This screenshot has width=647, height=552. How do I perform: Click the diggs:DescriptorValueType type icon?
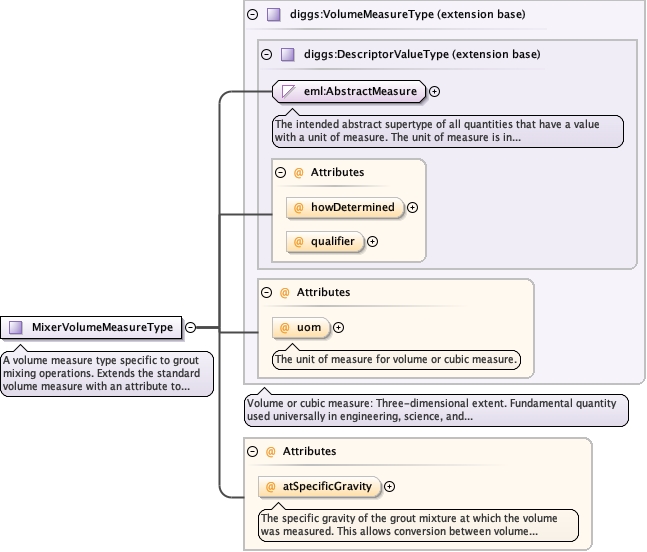287,55
